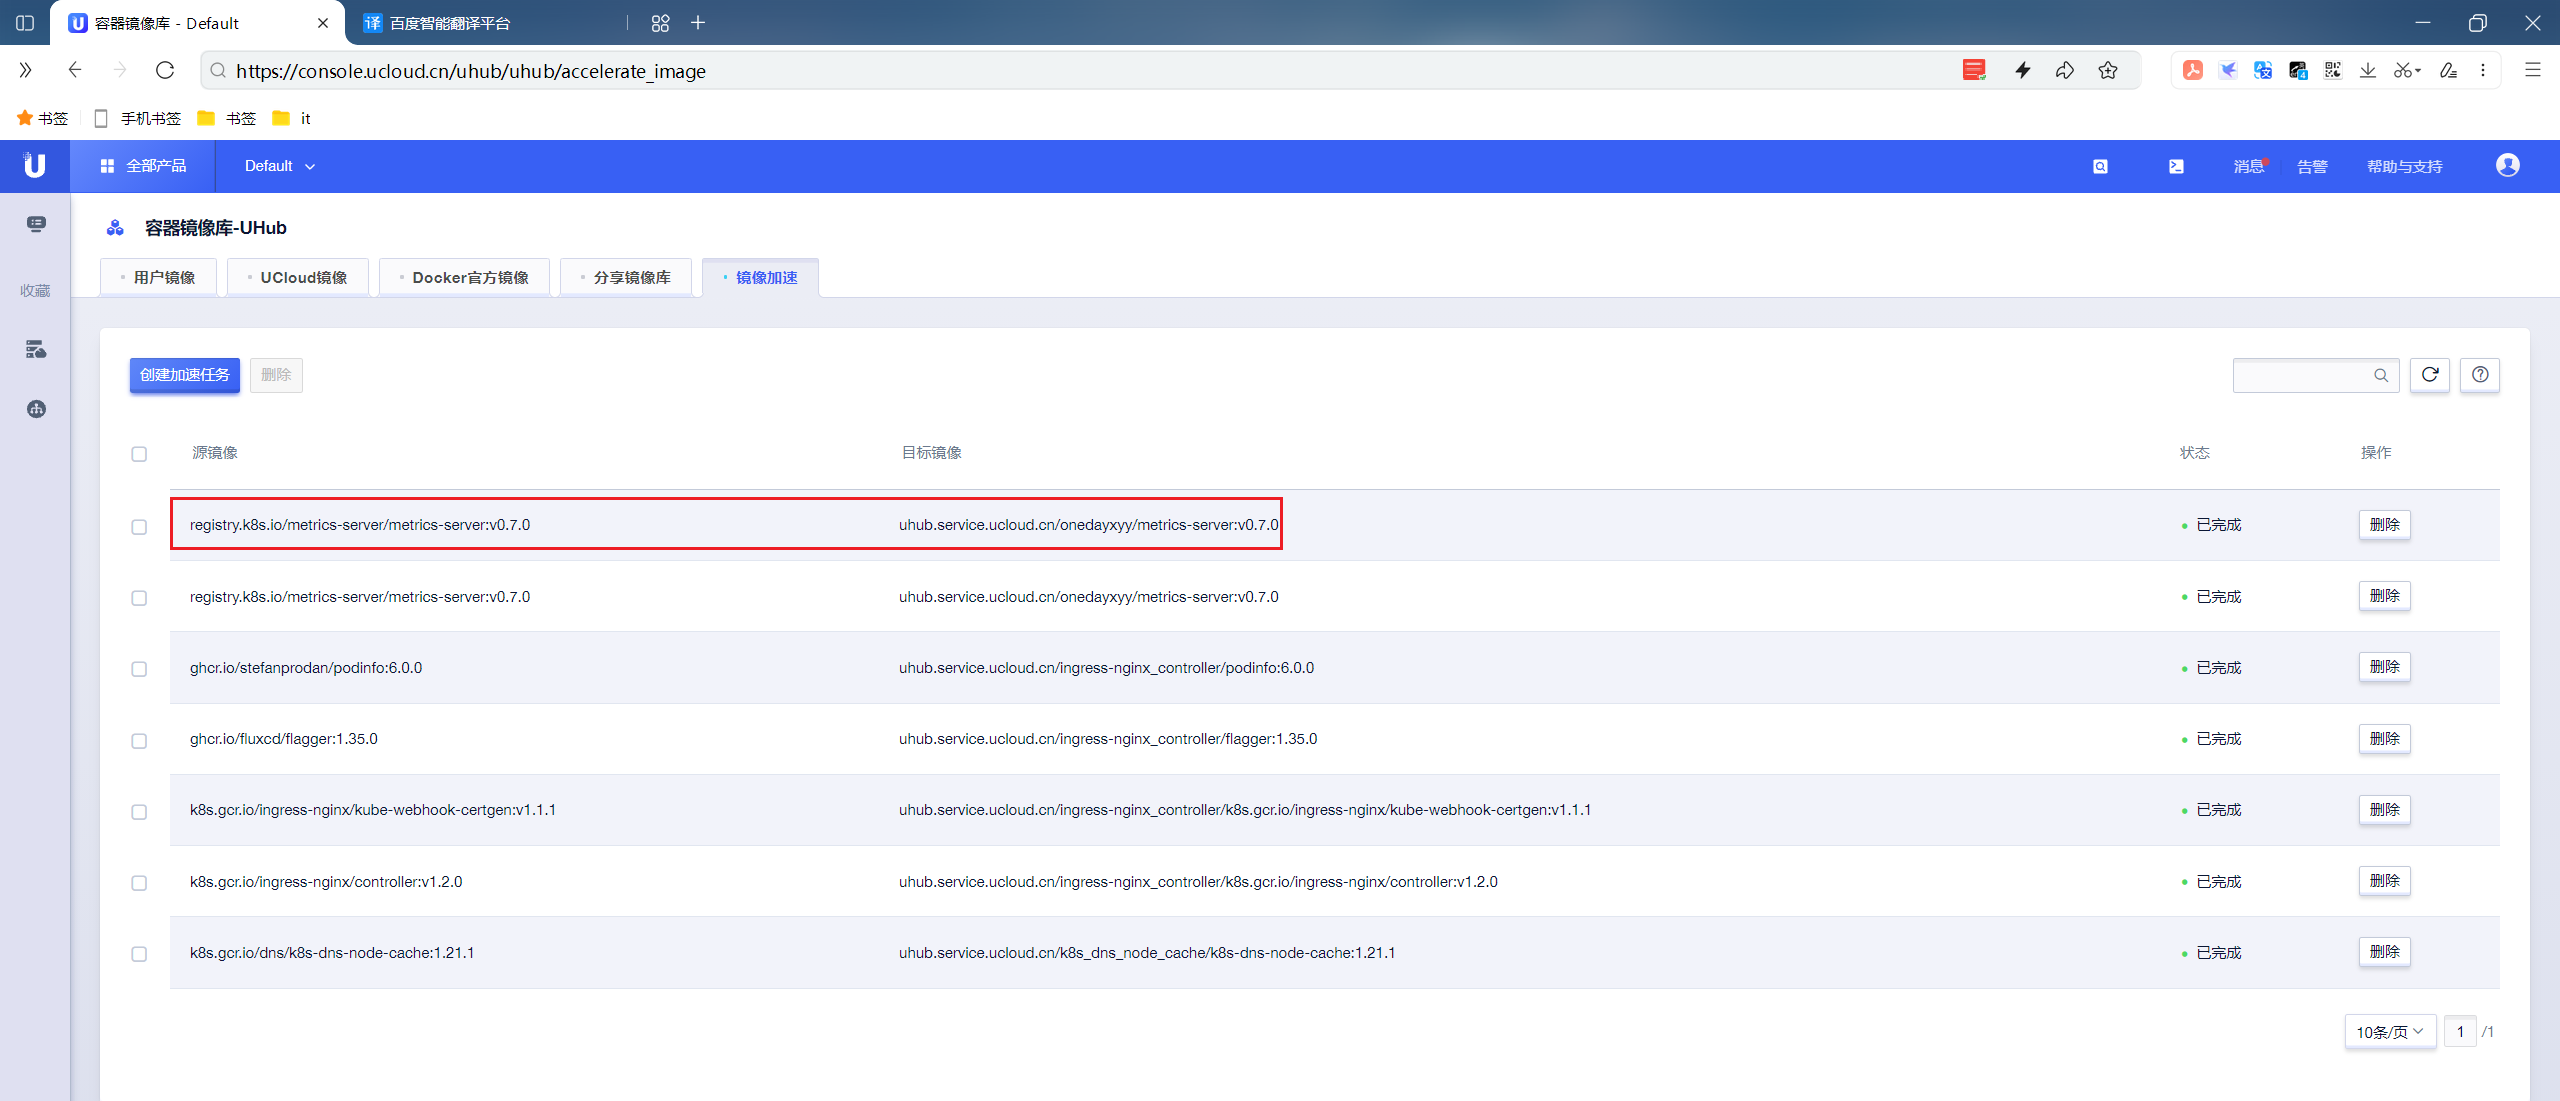This screenshot has height=1101, width=2560.
Task: Check the second metrics-server row checkbox
Action: (x=139, y=598)
